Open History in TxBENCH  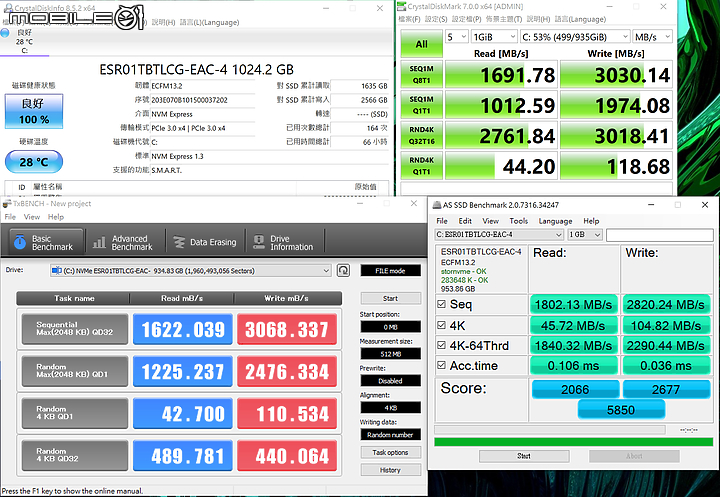(390, 470)
